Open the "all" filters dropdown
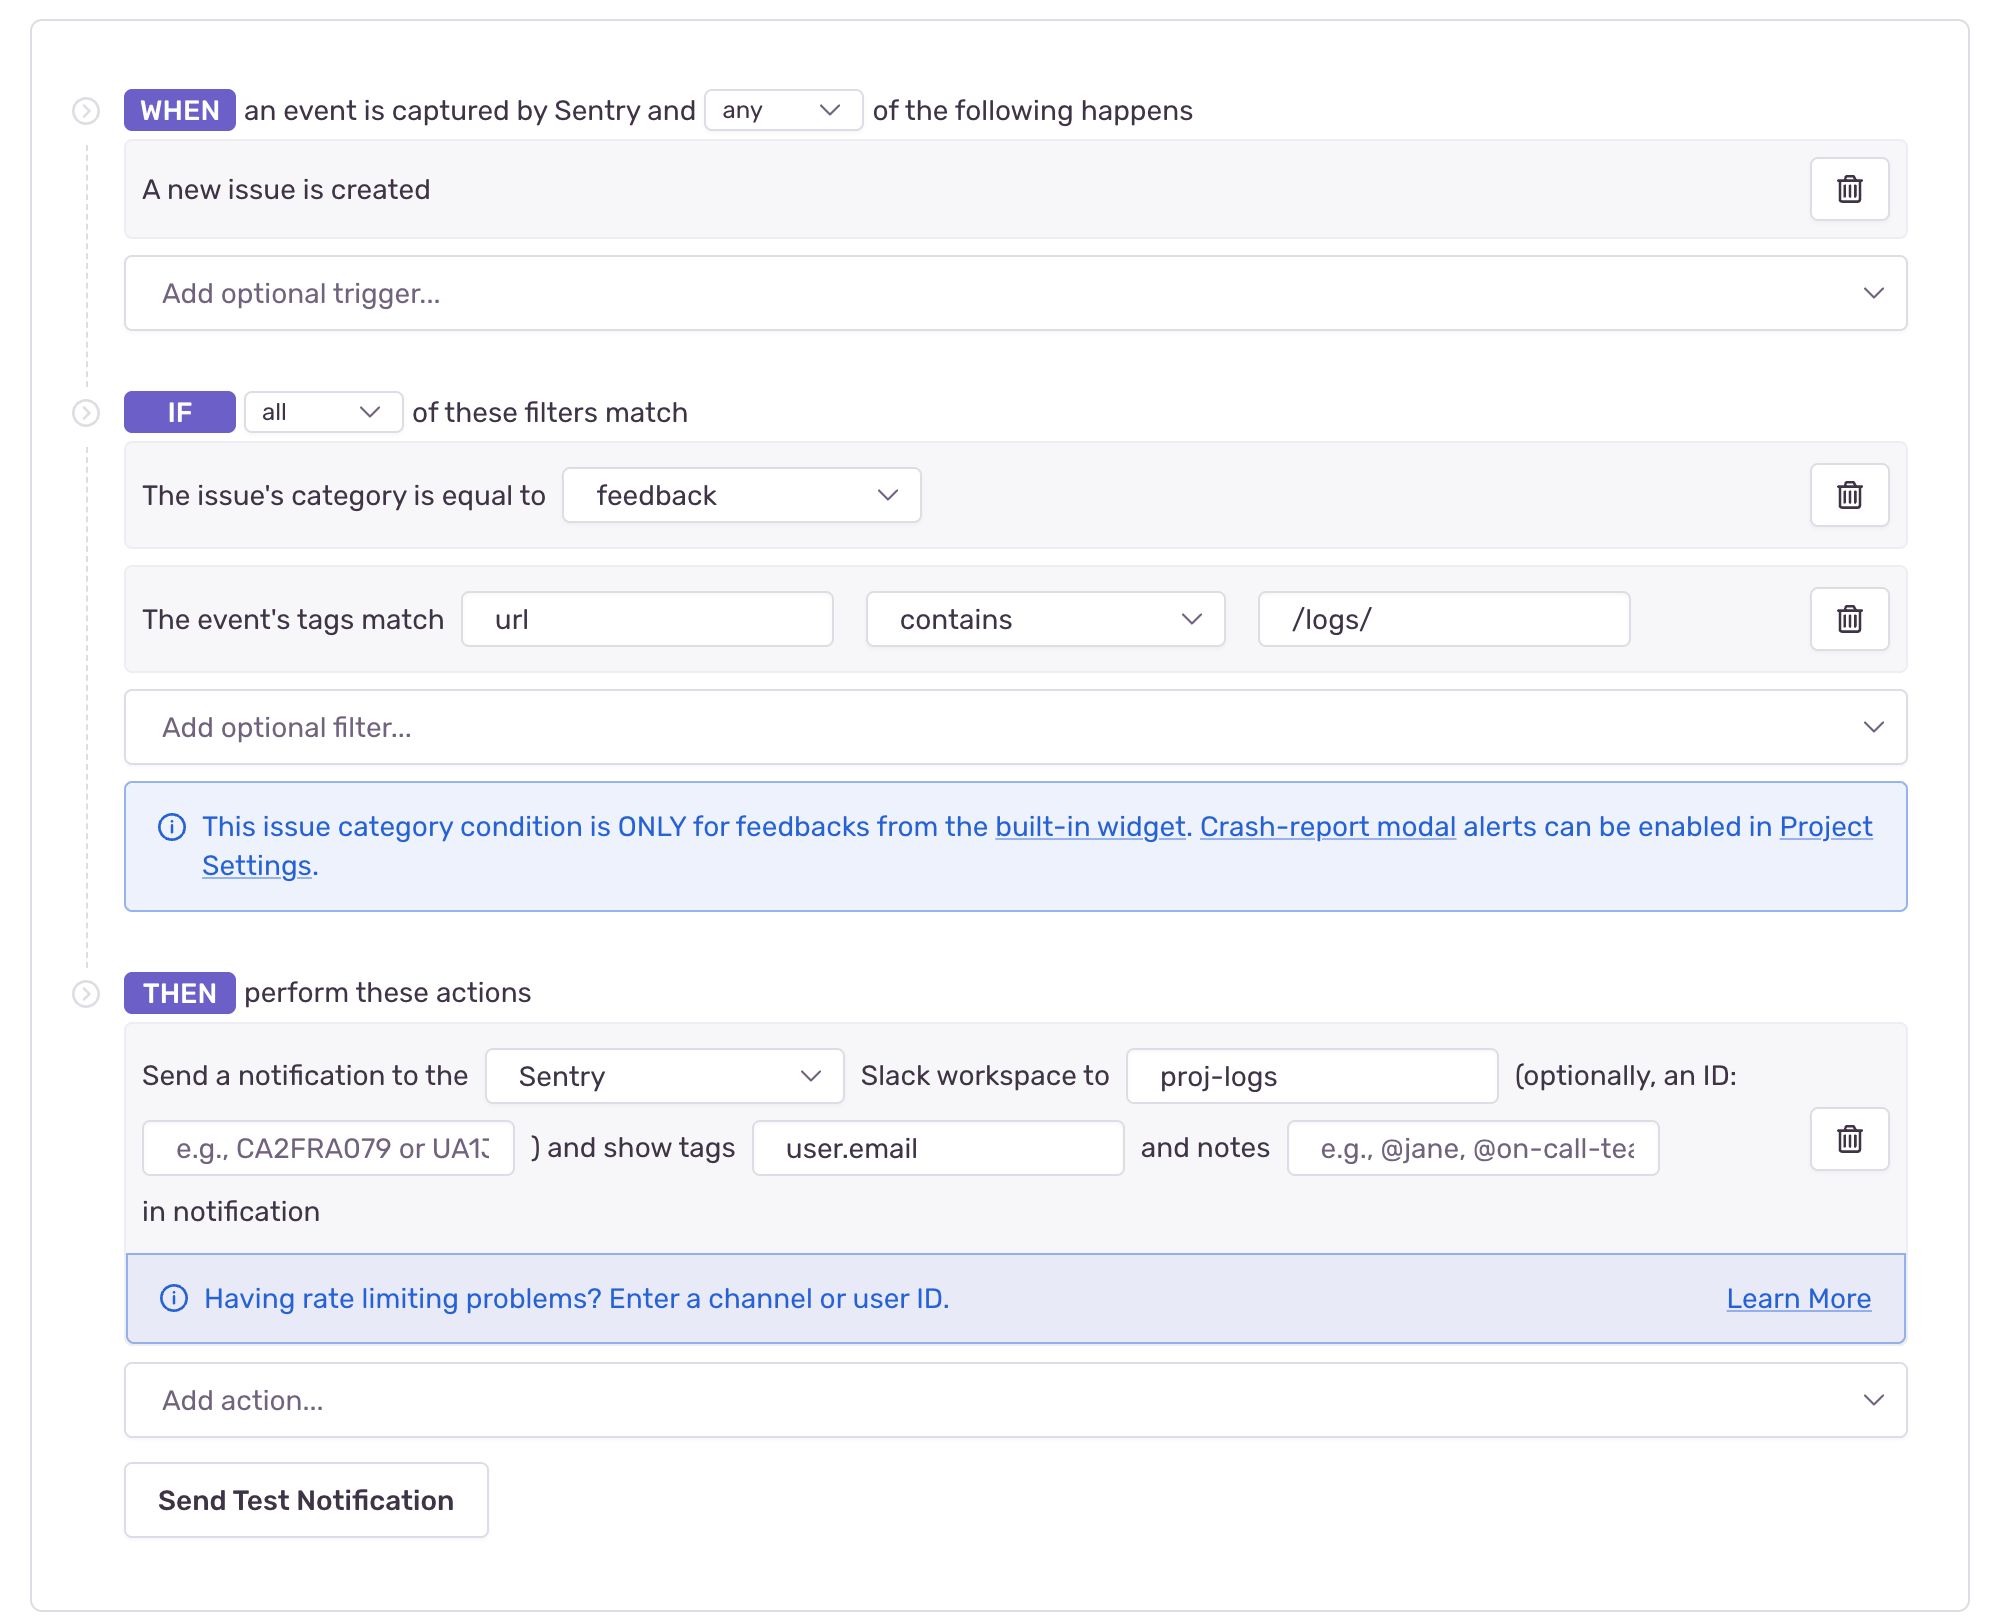Image resolution: width=2002 pixels, height=1618 pixels. (322, 412)
